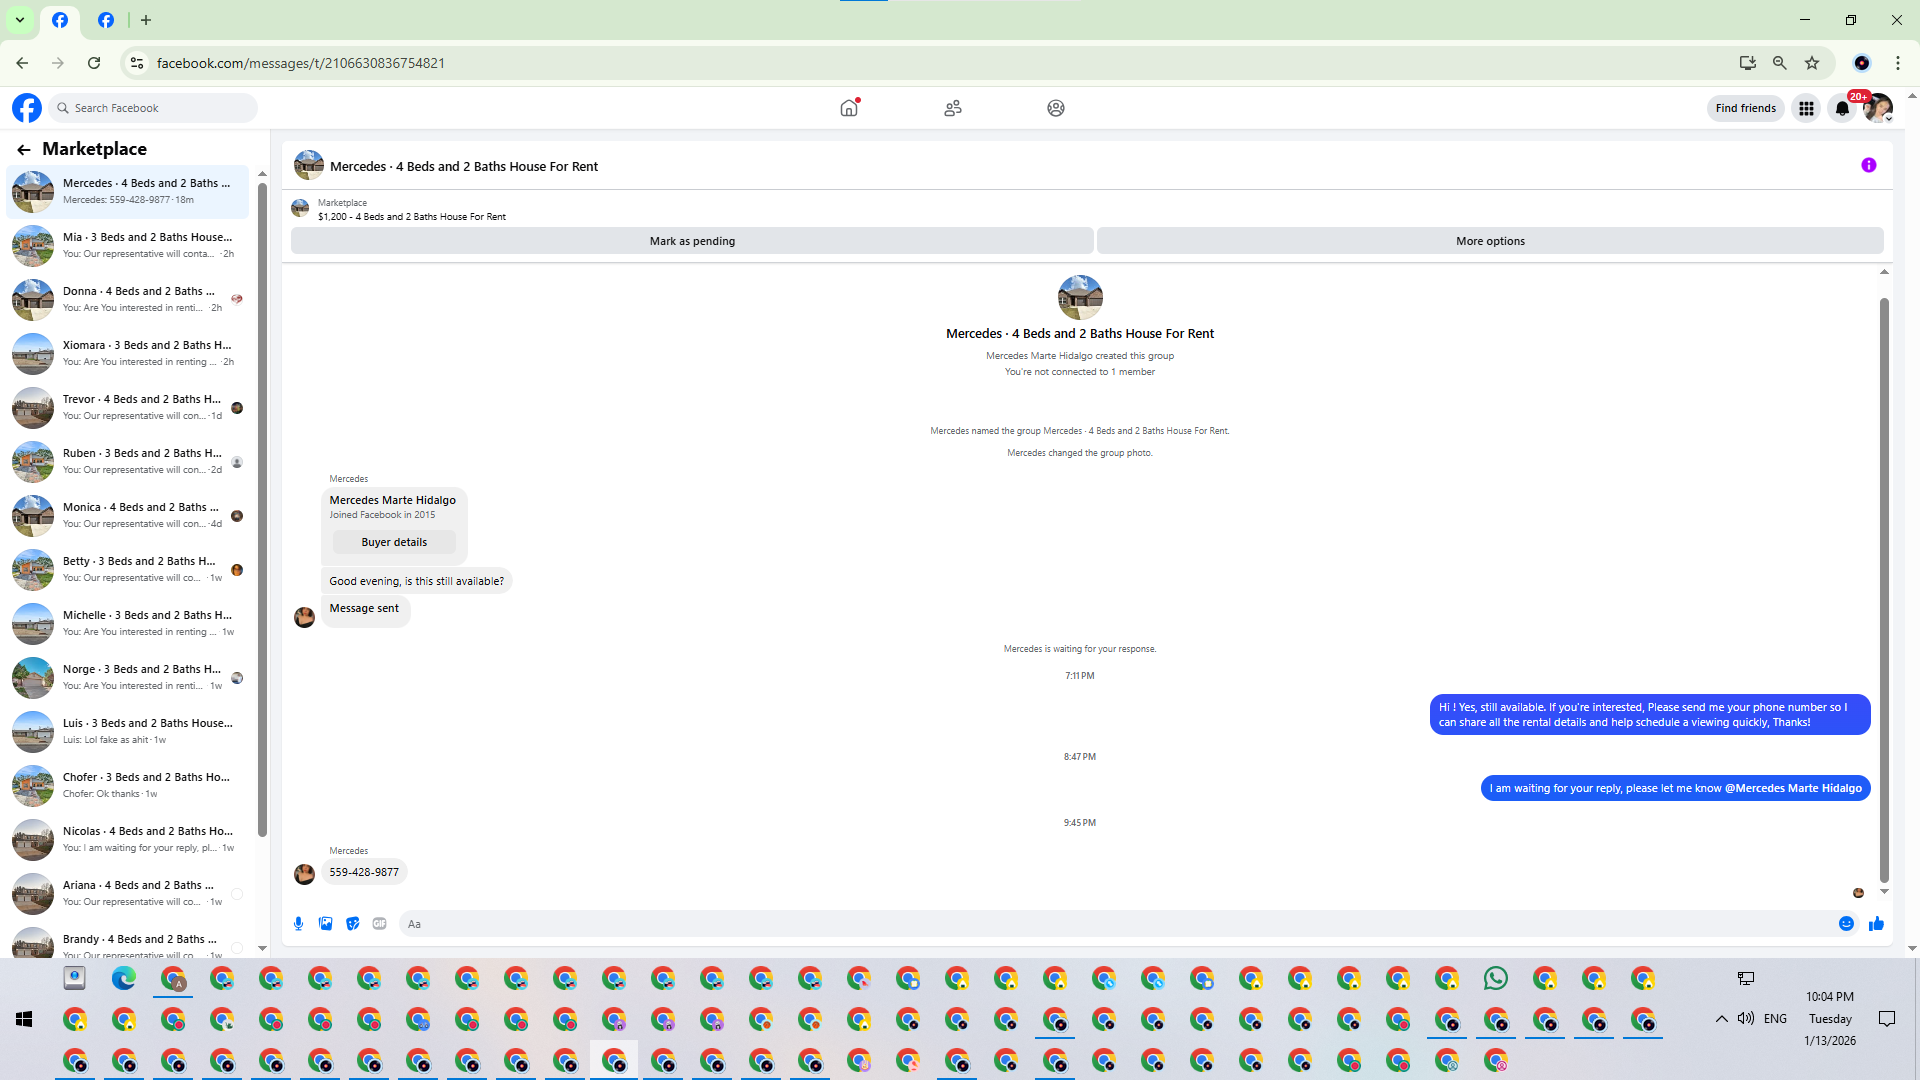Open the tab search dropdown in Chrome
The image size is (1920, 1080).
click(x=19, y=20)
